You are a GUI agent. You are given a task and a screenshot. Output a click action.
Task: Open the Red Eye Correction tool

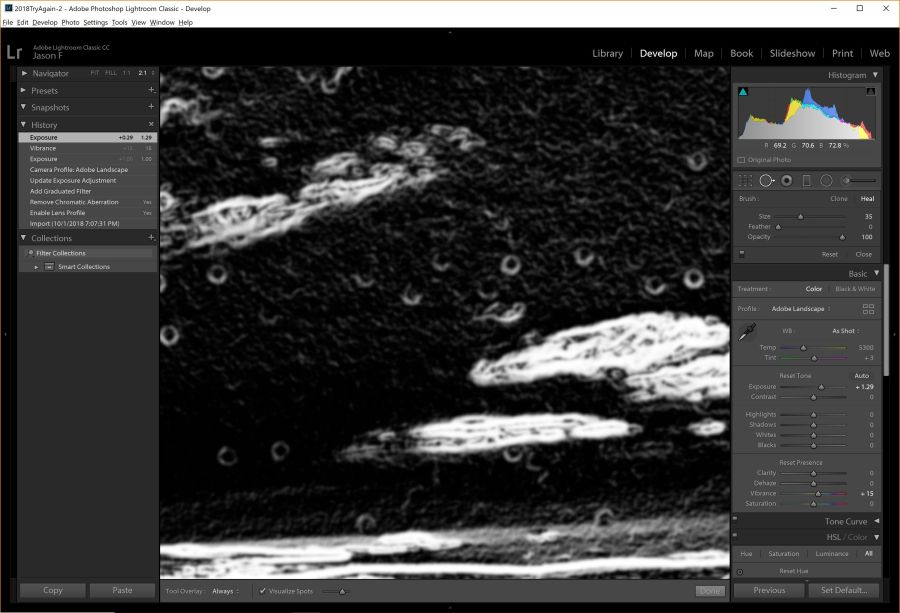click(x=787, y=180)
